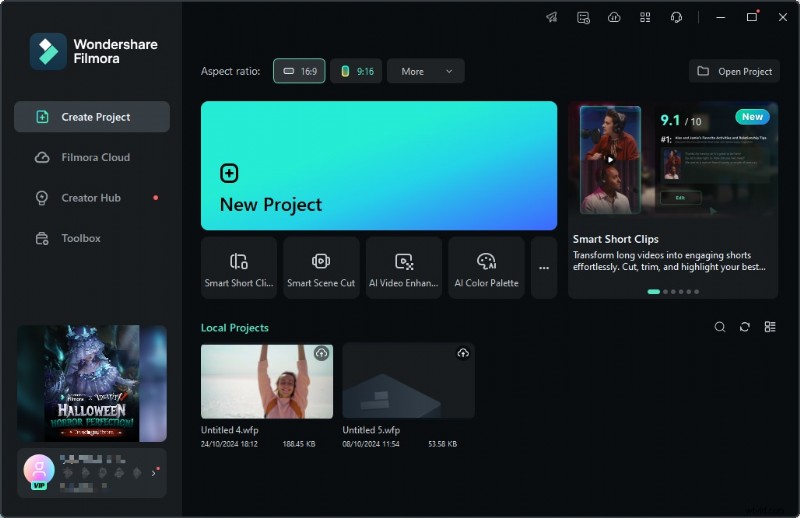Open the cloud download icon in title bar
The width and height of the screenshot is (800, 518).
point(614,17)
